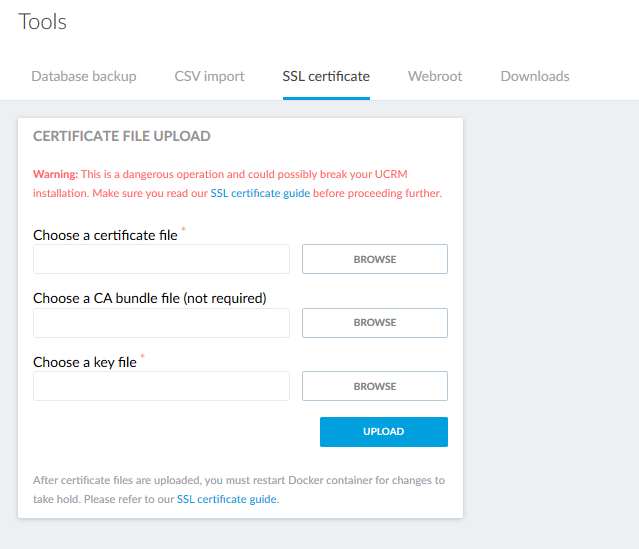This screenshot has width=639, height=549.
Task: Click the certificate file text field
Action: (161, 259)
